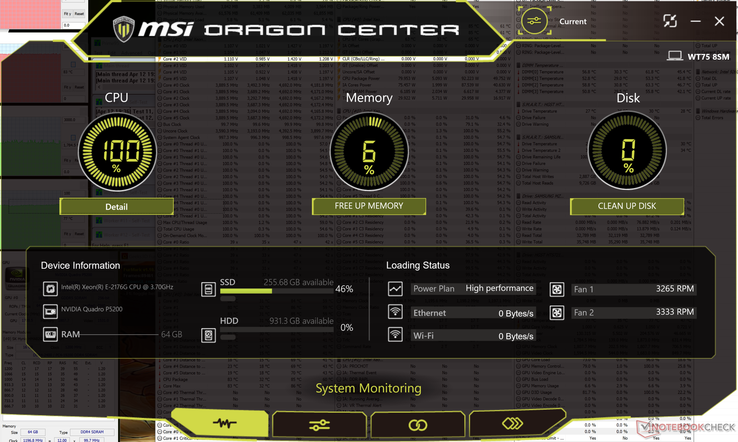Click the Power Plan chart icon
738x442 pixels.
click(395, 289)
